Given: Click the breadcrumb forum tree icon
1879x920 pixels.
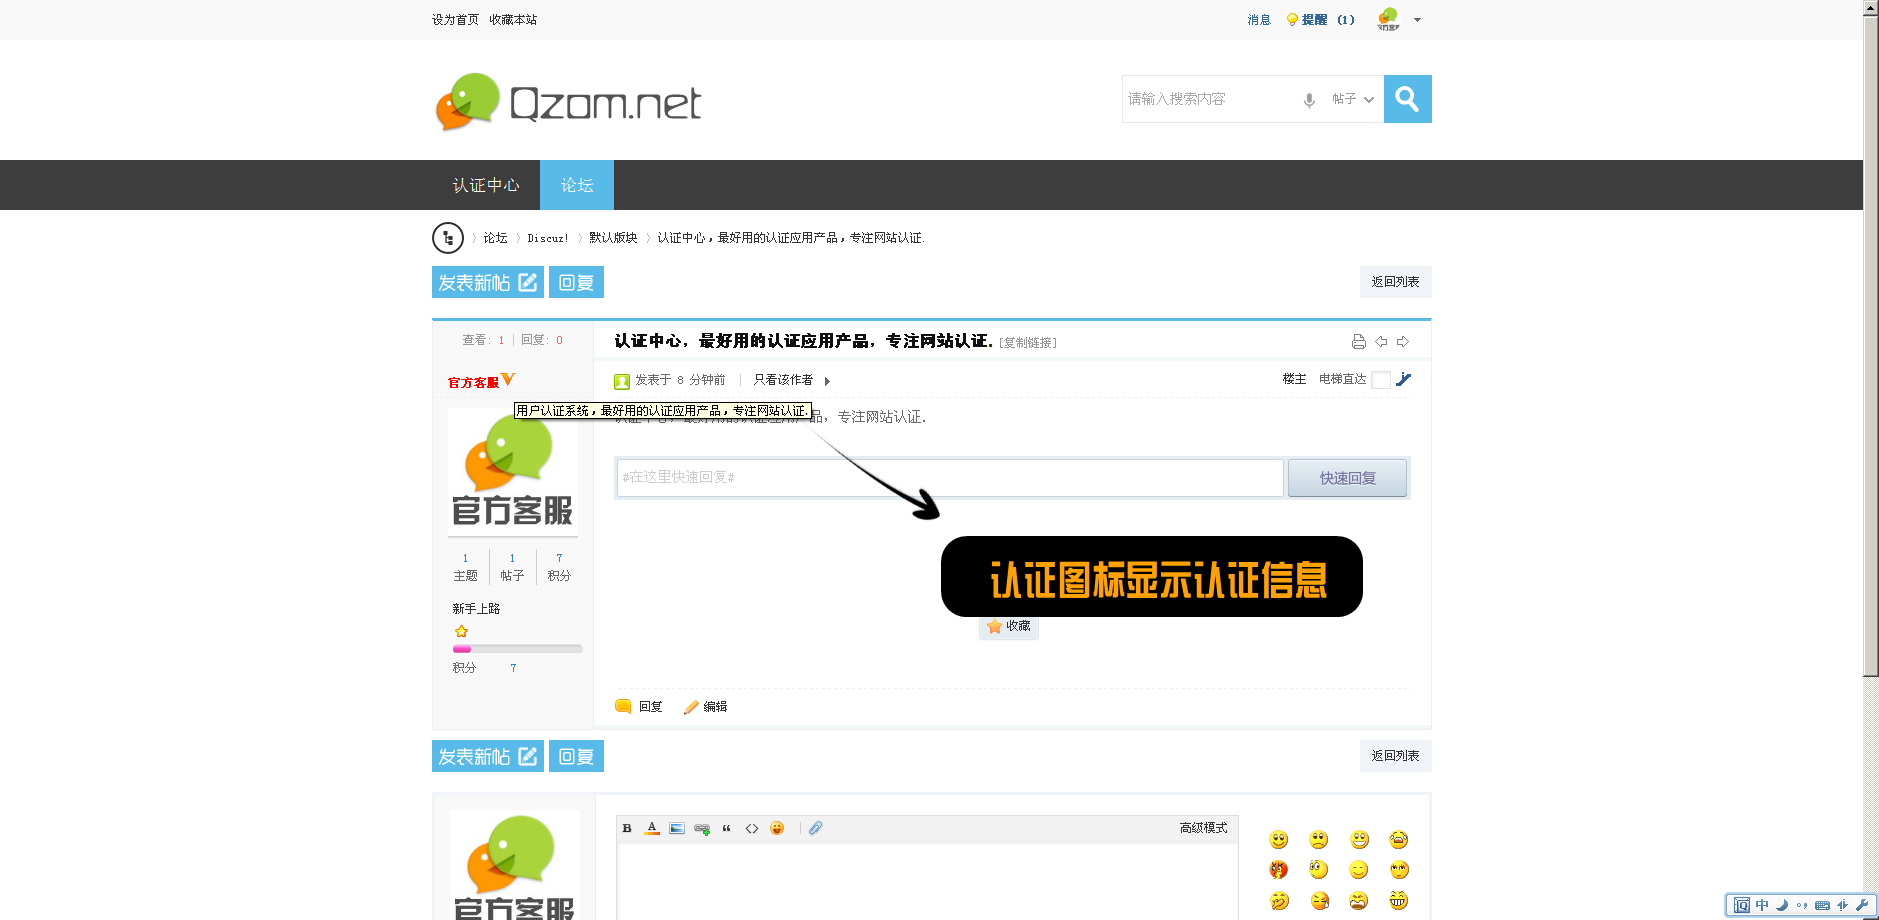Looking at the screenshot, I should [448, 238].
